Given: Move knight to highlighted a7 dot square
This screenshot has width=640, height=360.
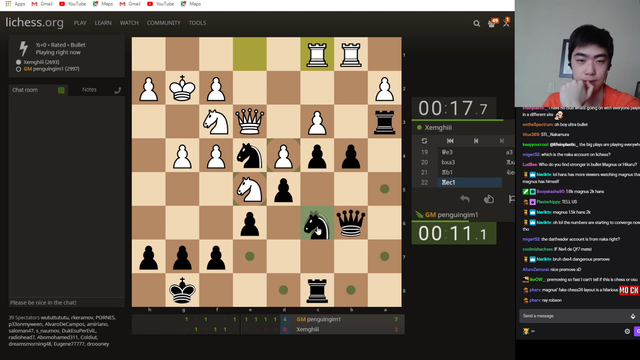Looking at the screenshot, I should [x=384, y=256].
